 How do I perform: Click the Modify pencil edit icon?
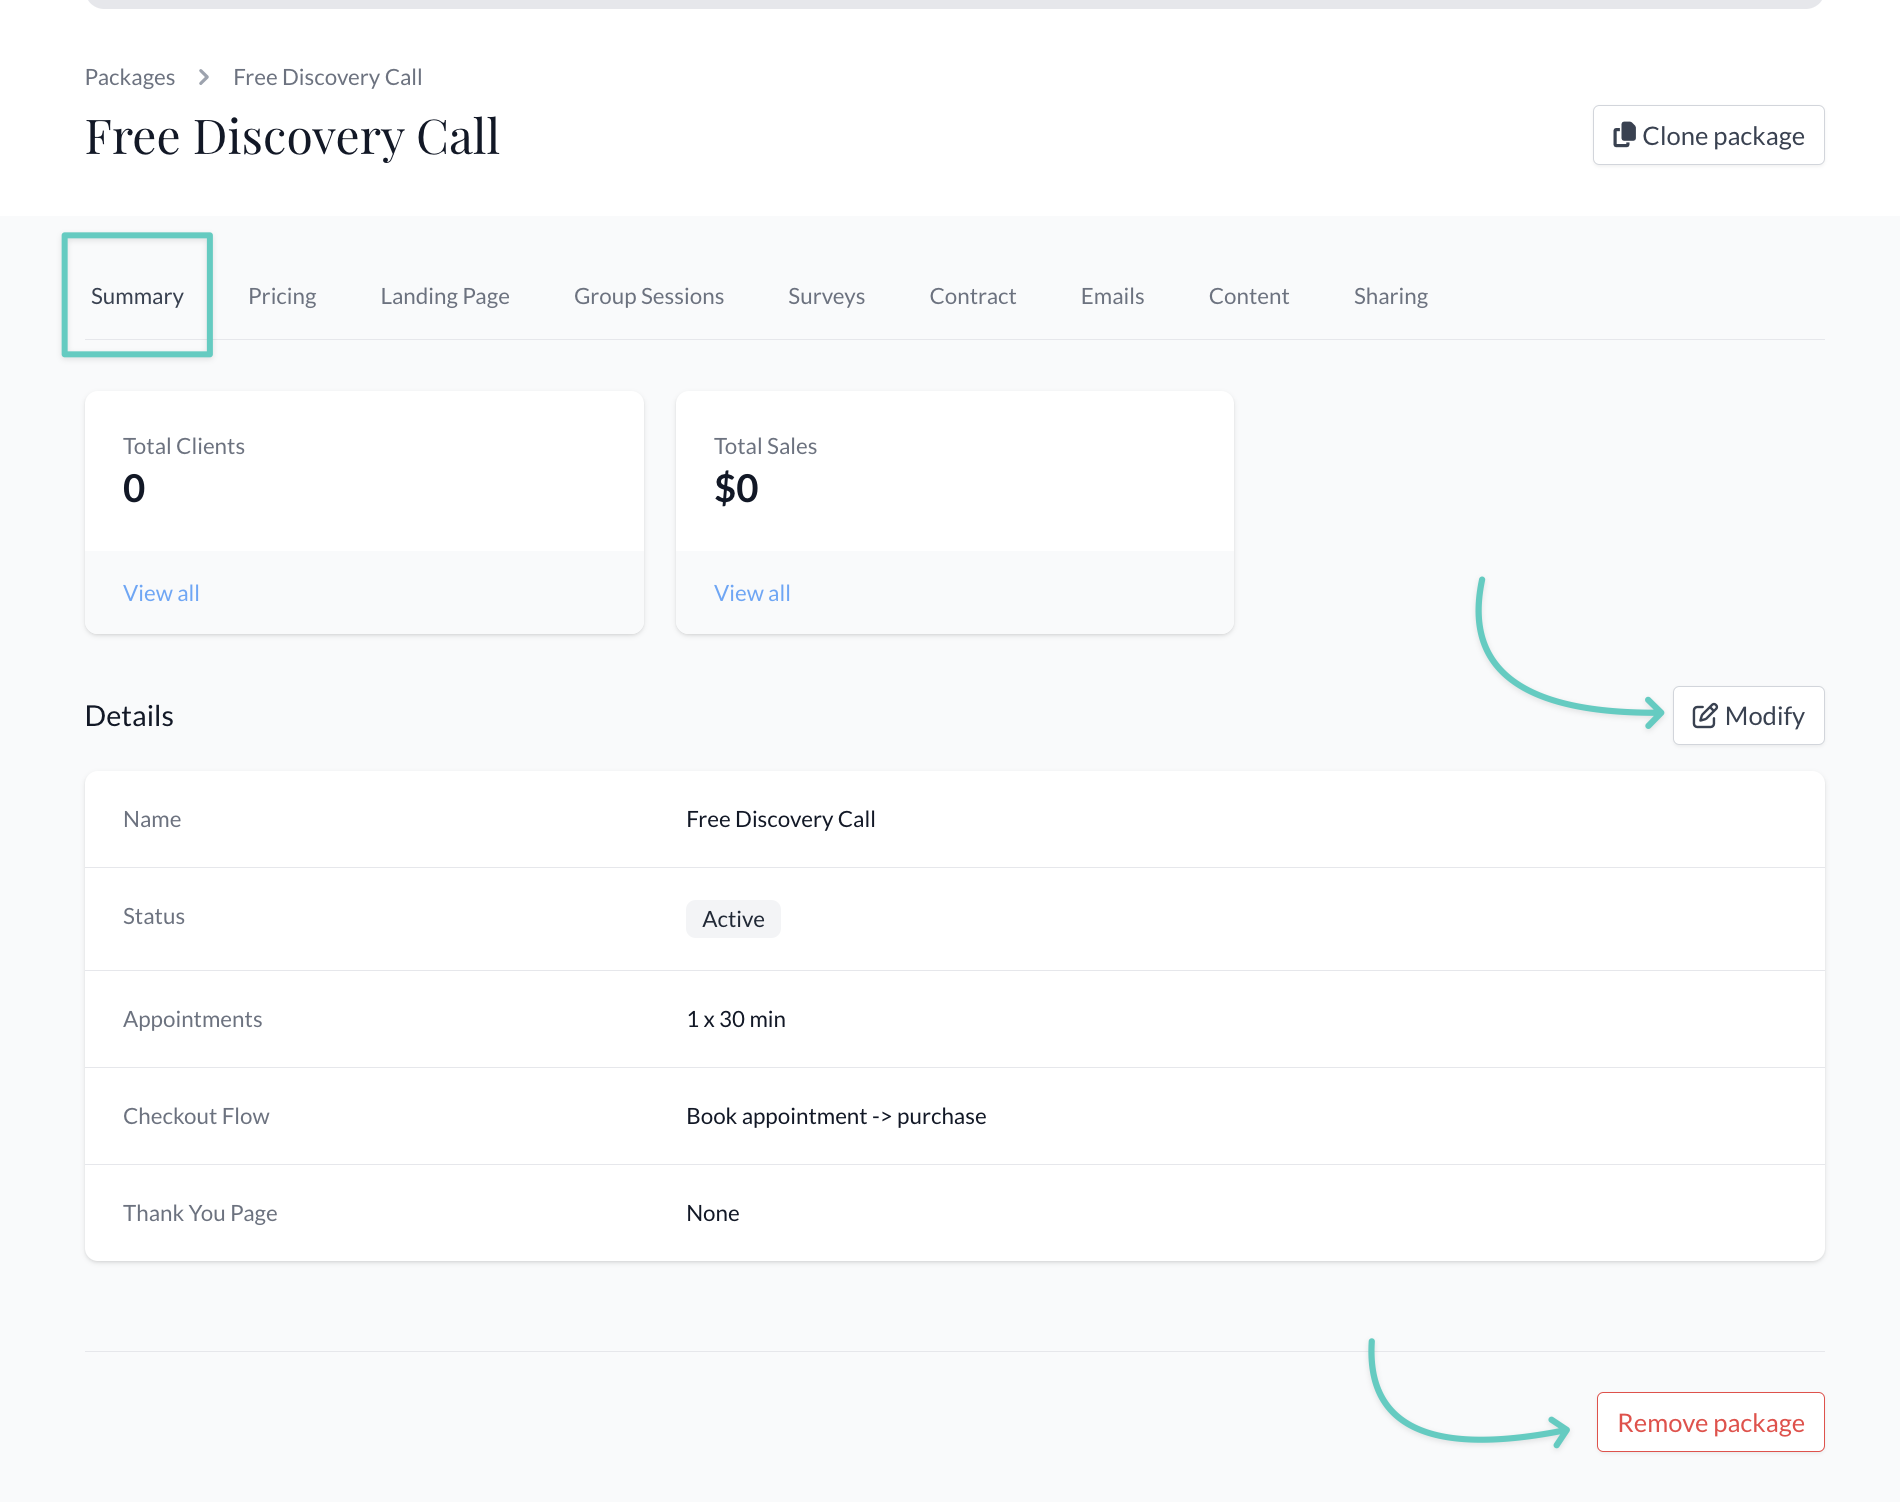[1704, 716]
